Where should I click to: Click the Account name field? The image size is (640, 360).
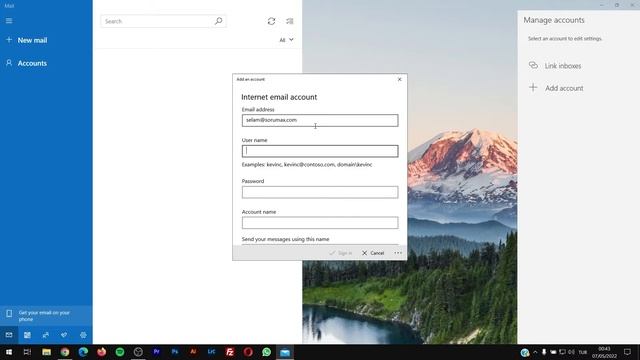click(x=320, y=223)
